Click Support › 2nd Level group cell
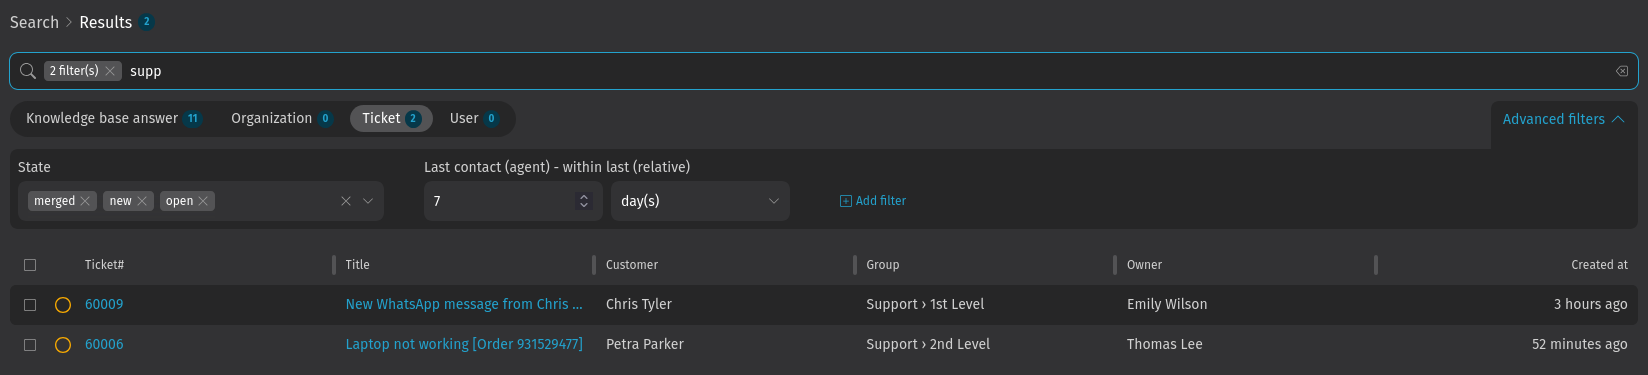The image size is (1648, 375). tap(928, 344)
